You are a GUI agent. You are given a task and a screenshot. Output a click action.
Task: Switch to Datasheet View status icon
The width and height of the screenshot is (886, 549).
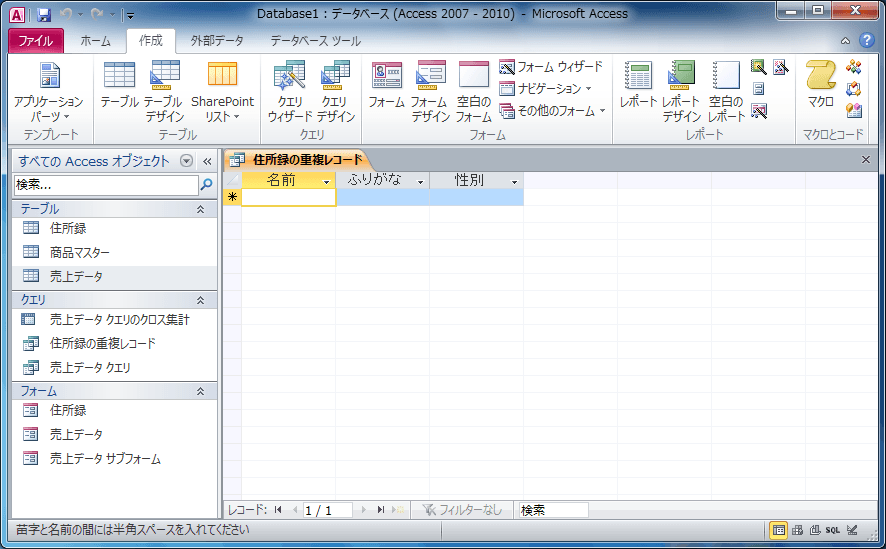tap(779, 530)
